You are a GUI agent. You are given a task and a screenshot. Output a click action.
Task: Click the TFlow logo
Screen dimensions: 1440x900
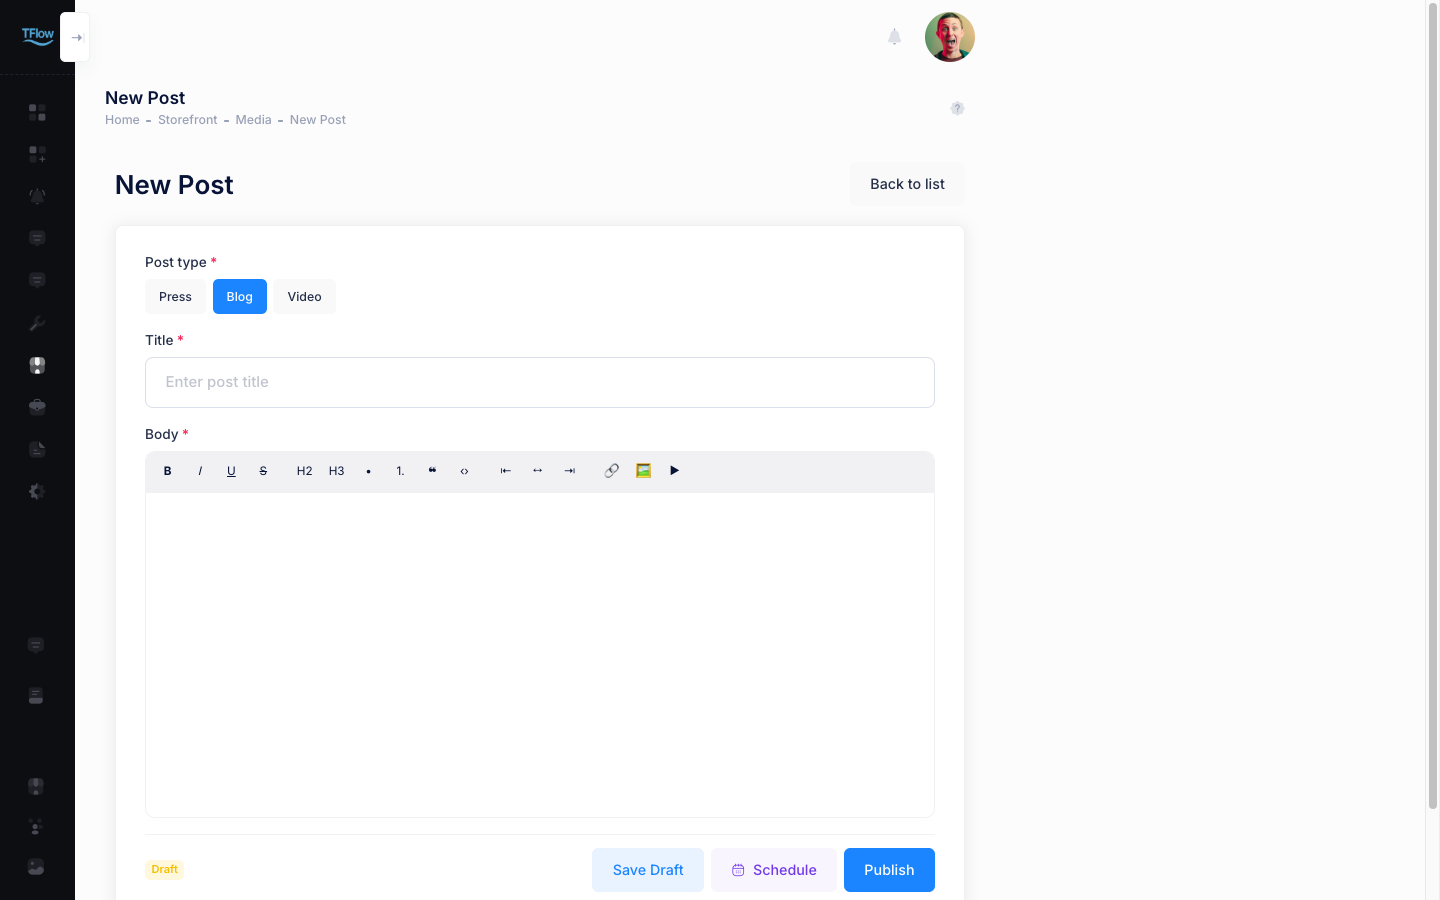(38, 36)
